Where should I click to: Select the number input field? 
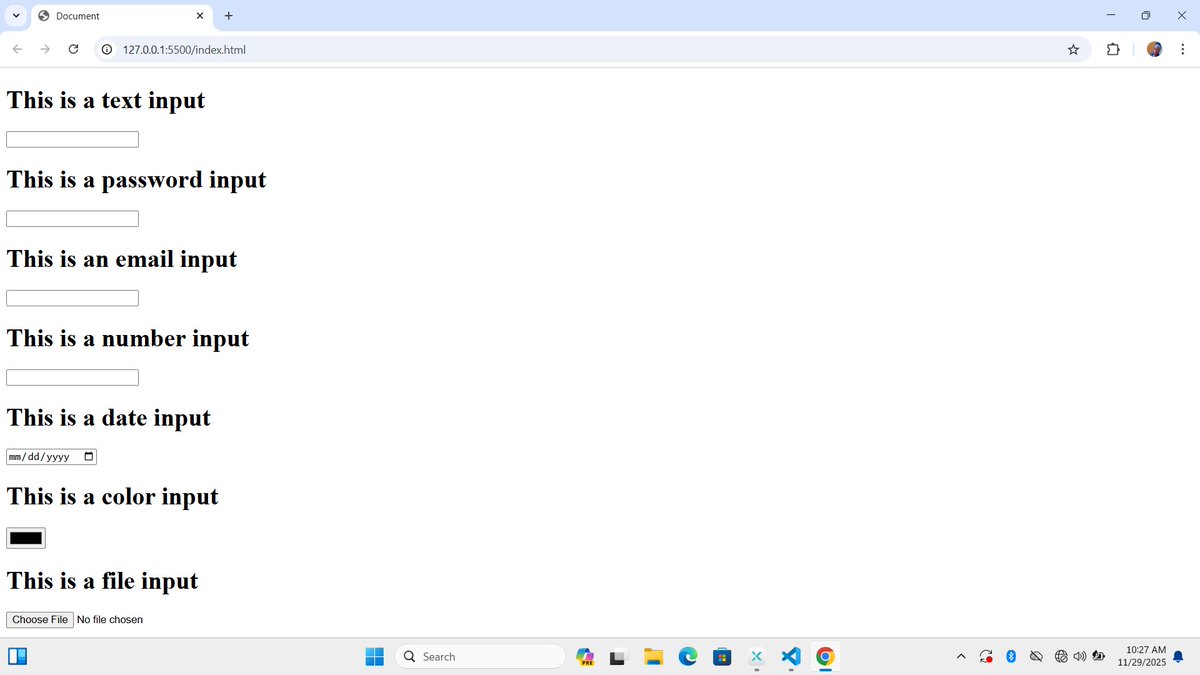(72, 377)
